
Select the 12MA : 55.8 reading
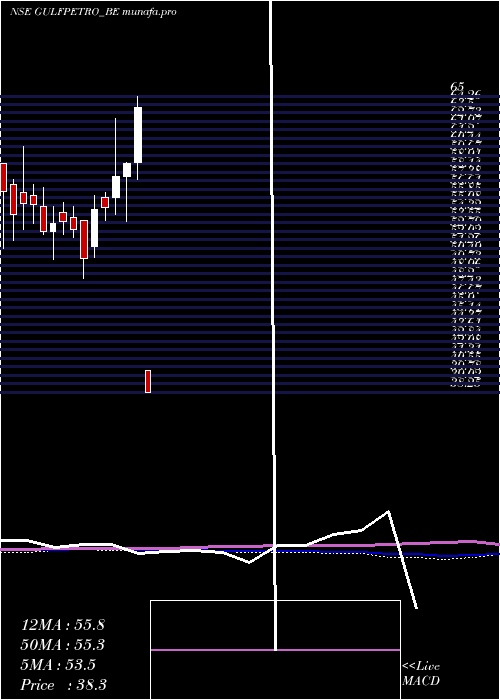coord(63,625)
